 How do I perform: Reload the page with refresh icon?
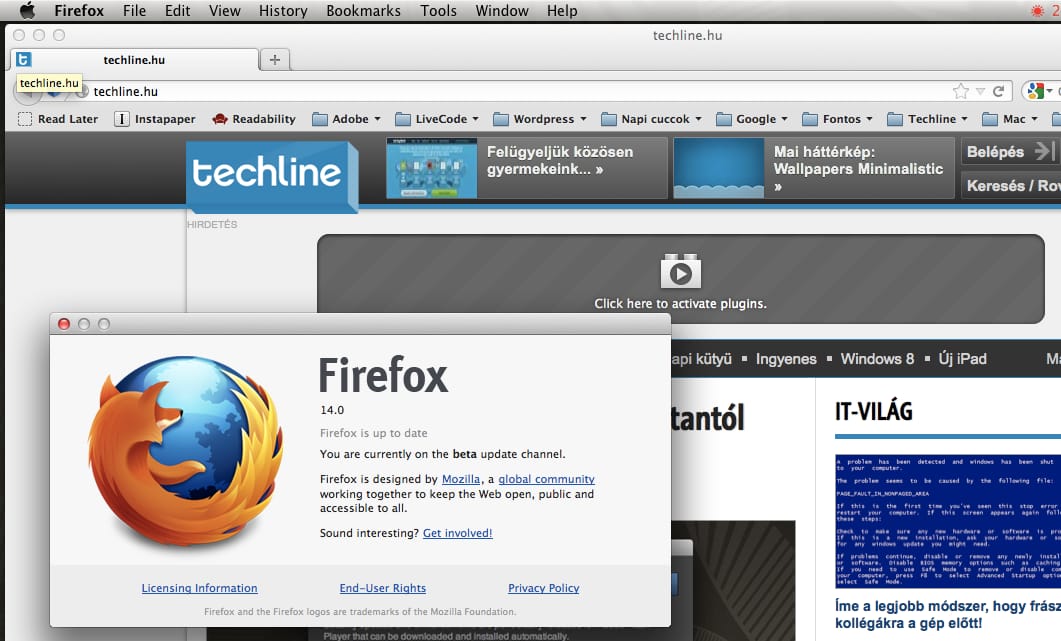[999, 91]
